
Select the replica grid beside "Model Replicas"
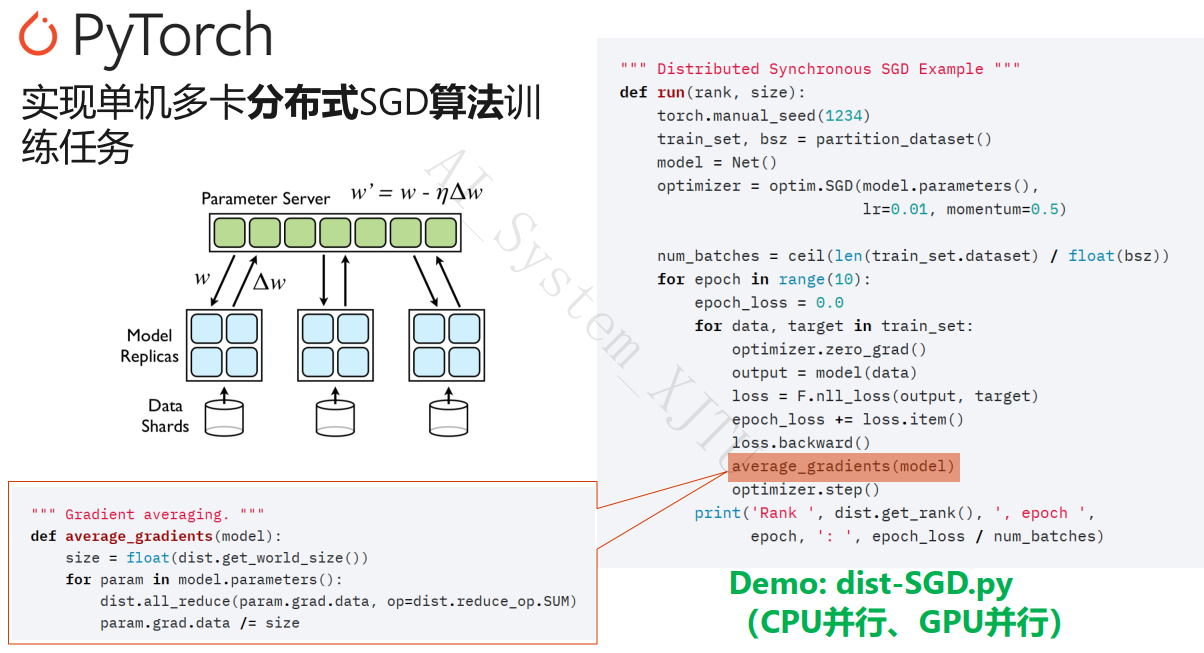click(223, 345)
